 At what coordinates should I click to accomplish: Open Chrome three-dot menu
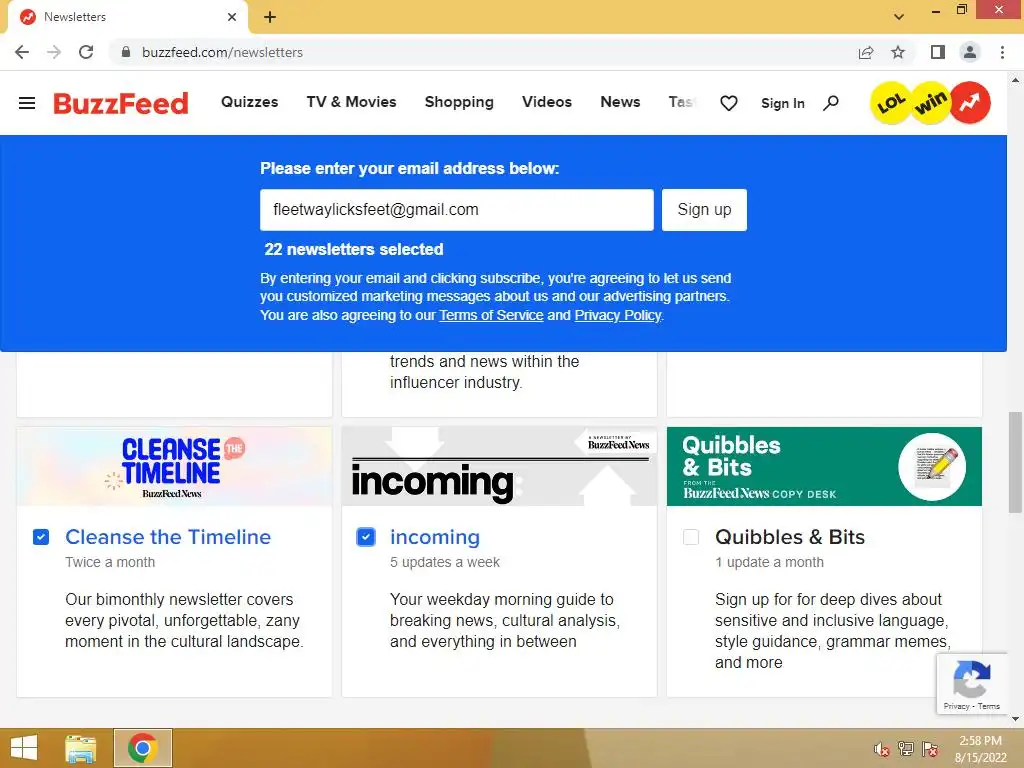point(1002,52)
